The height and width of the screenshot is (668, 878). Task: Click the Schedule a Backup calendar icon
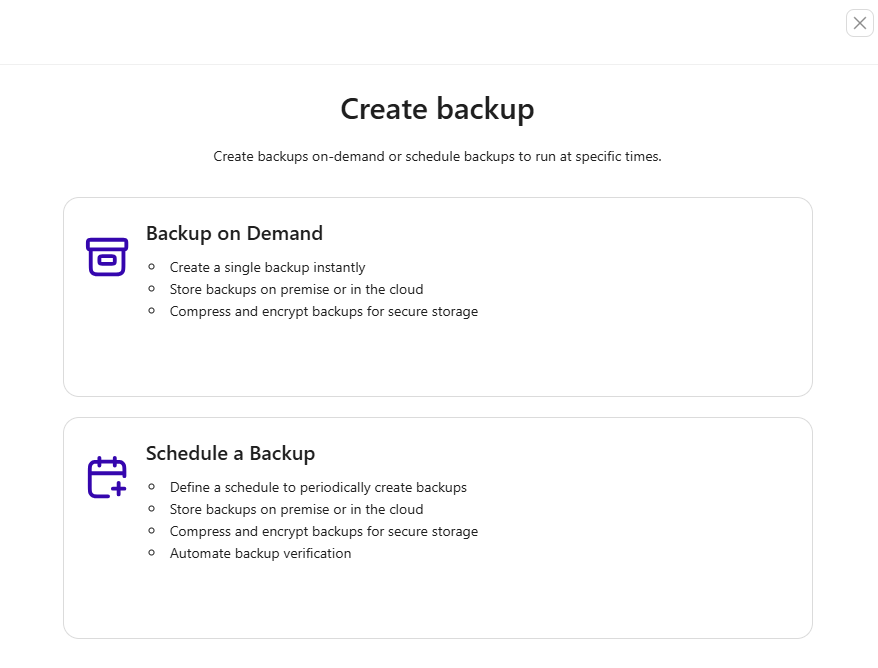[x=107, y=477]
